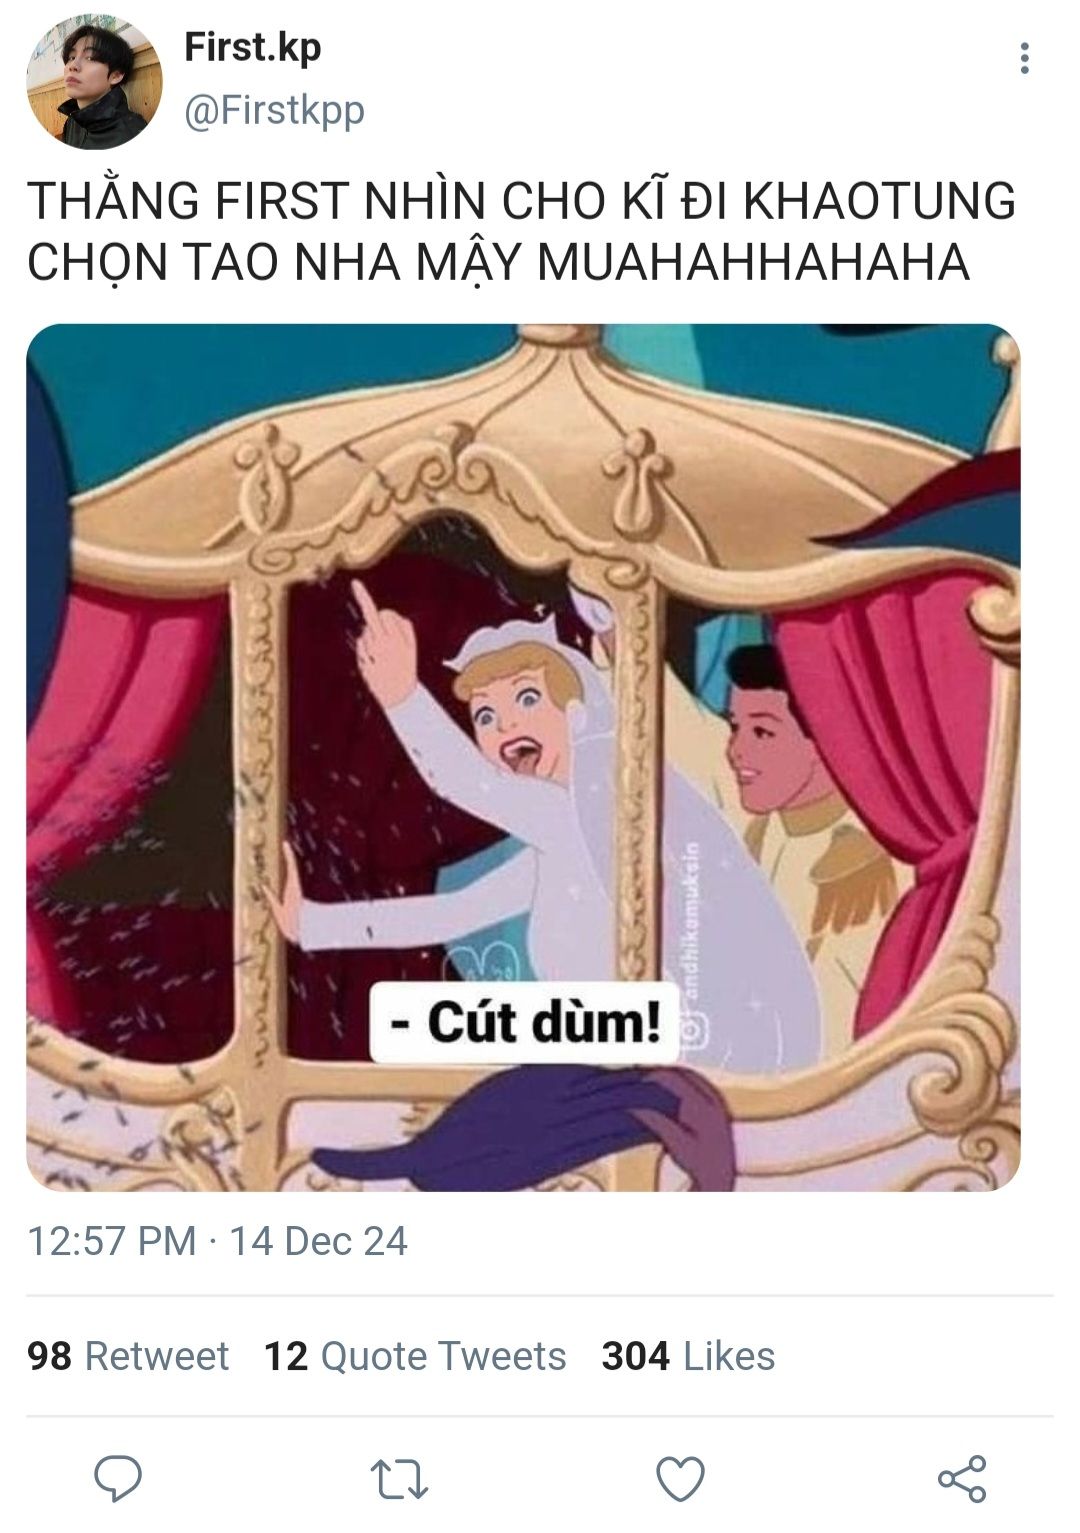The height and width of the screenshot is (1533, 1080).
Task: Click the display name First.kp
Action: click(x=252, y=47)
